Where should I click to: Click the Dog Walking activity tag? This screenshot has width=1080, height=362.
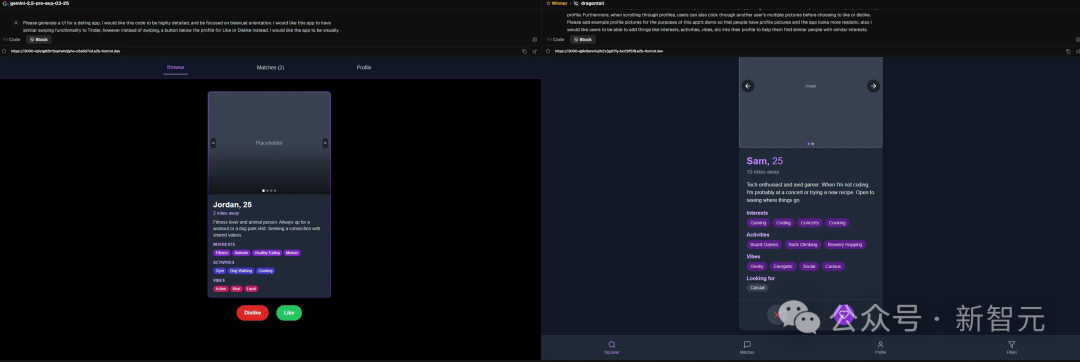241,270
